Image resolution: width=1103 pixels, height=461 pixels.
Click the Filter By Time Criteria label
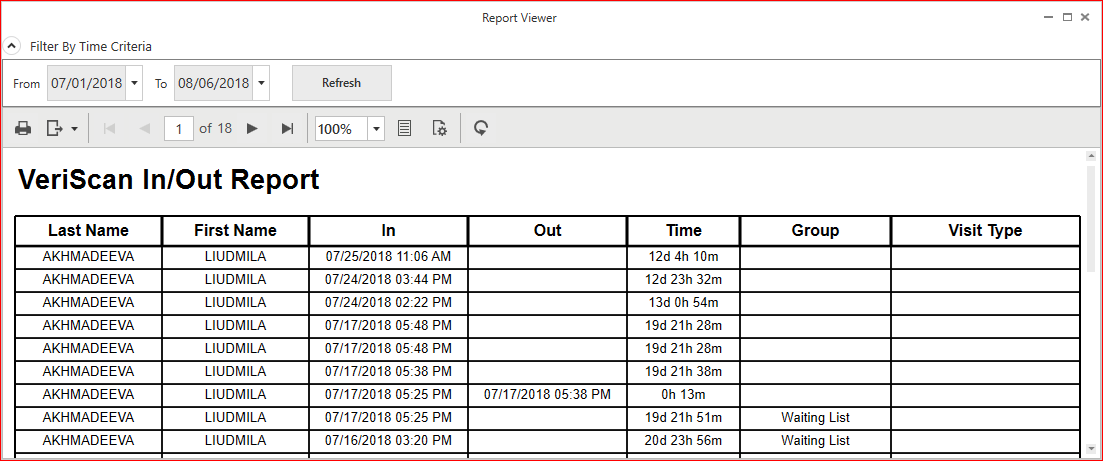click(x=91, y=46)
